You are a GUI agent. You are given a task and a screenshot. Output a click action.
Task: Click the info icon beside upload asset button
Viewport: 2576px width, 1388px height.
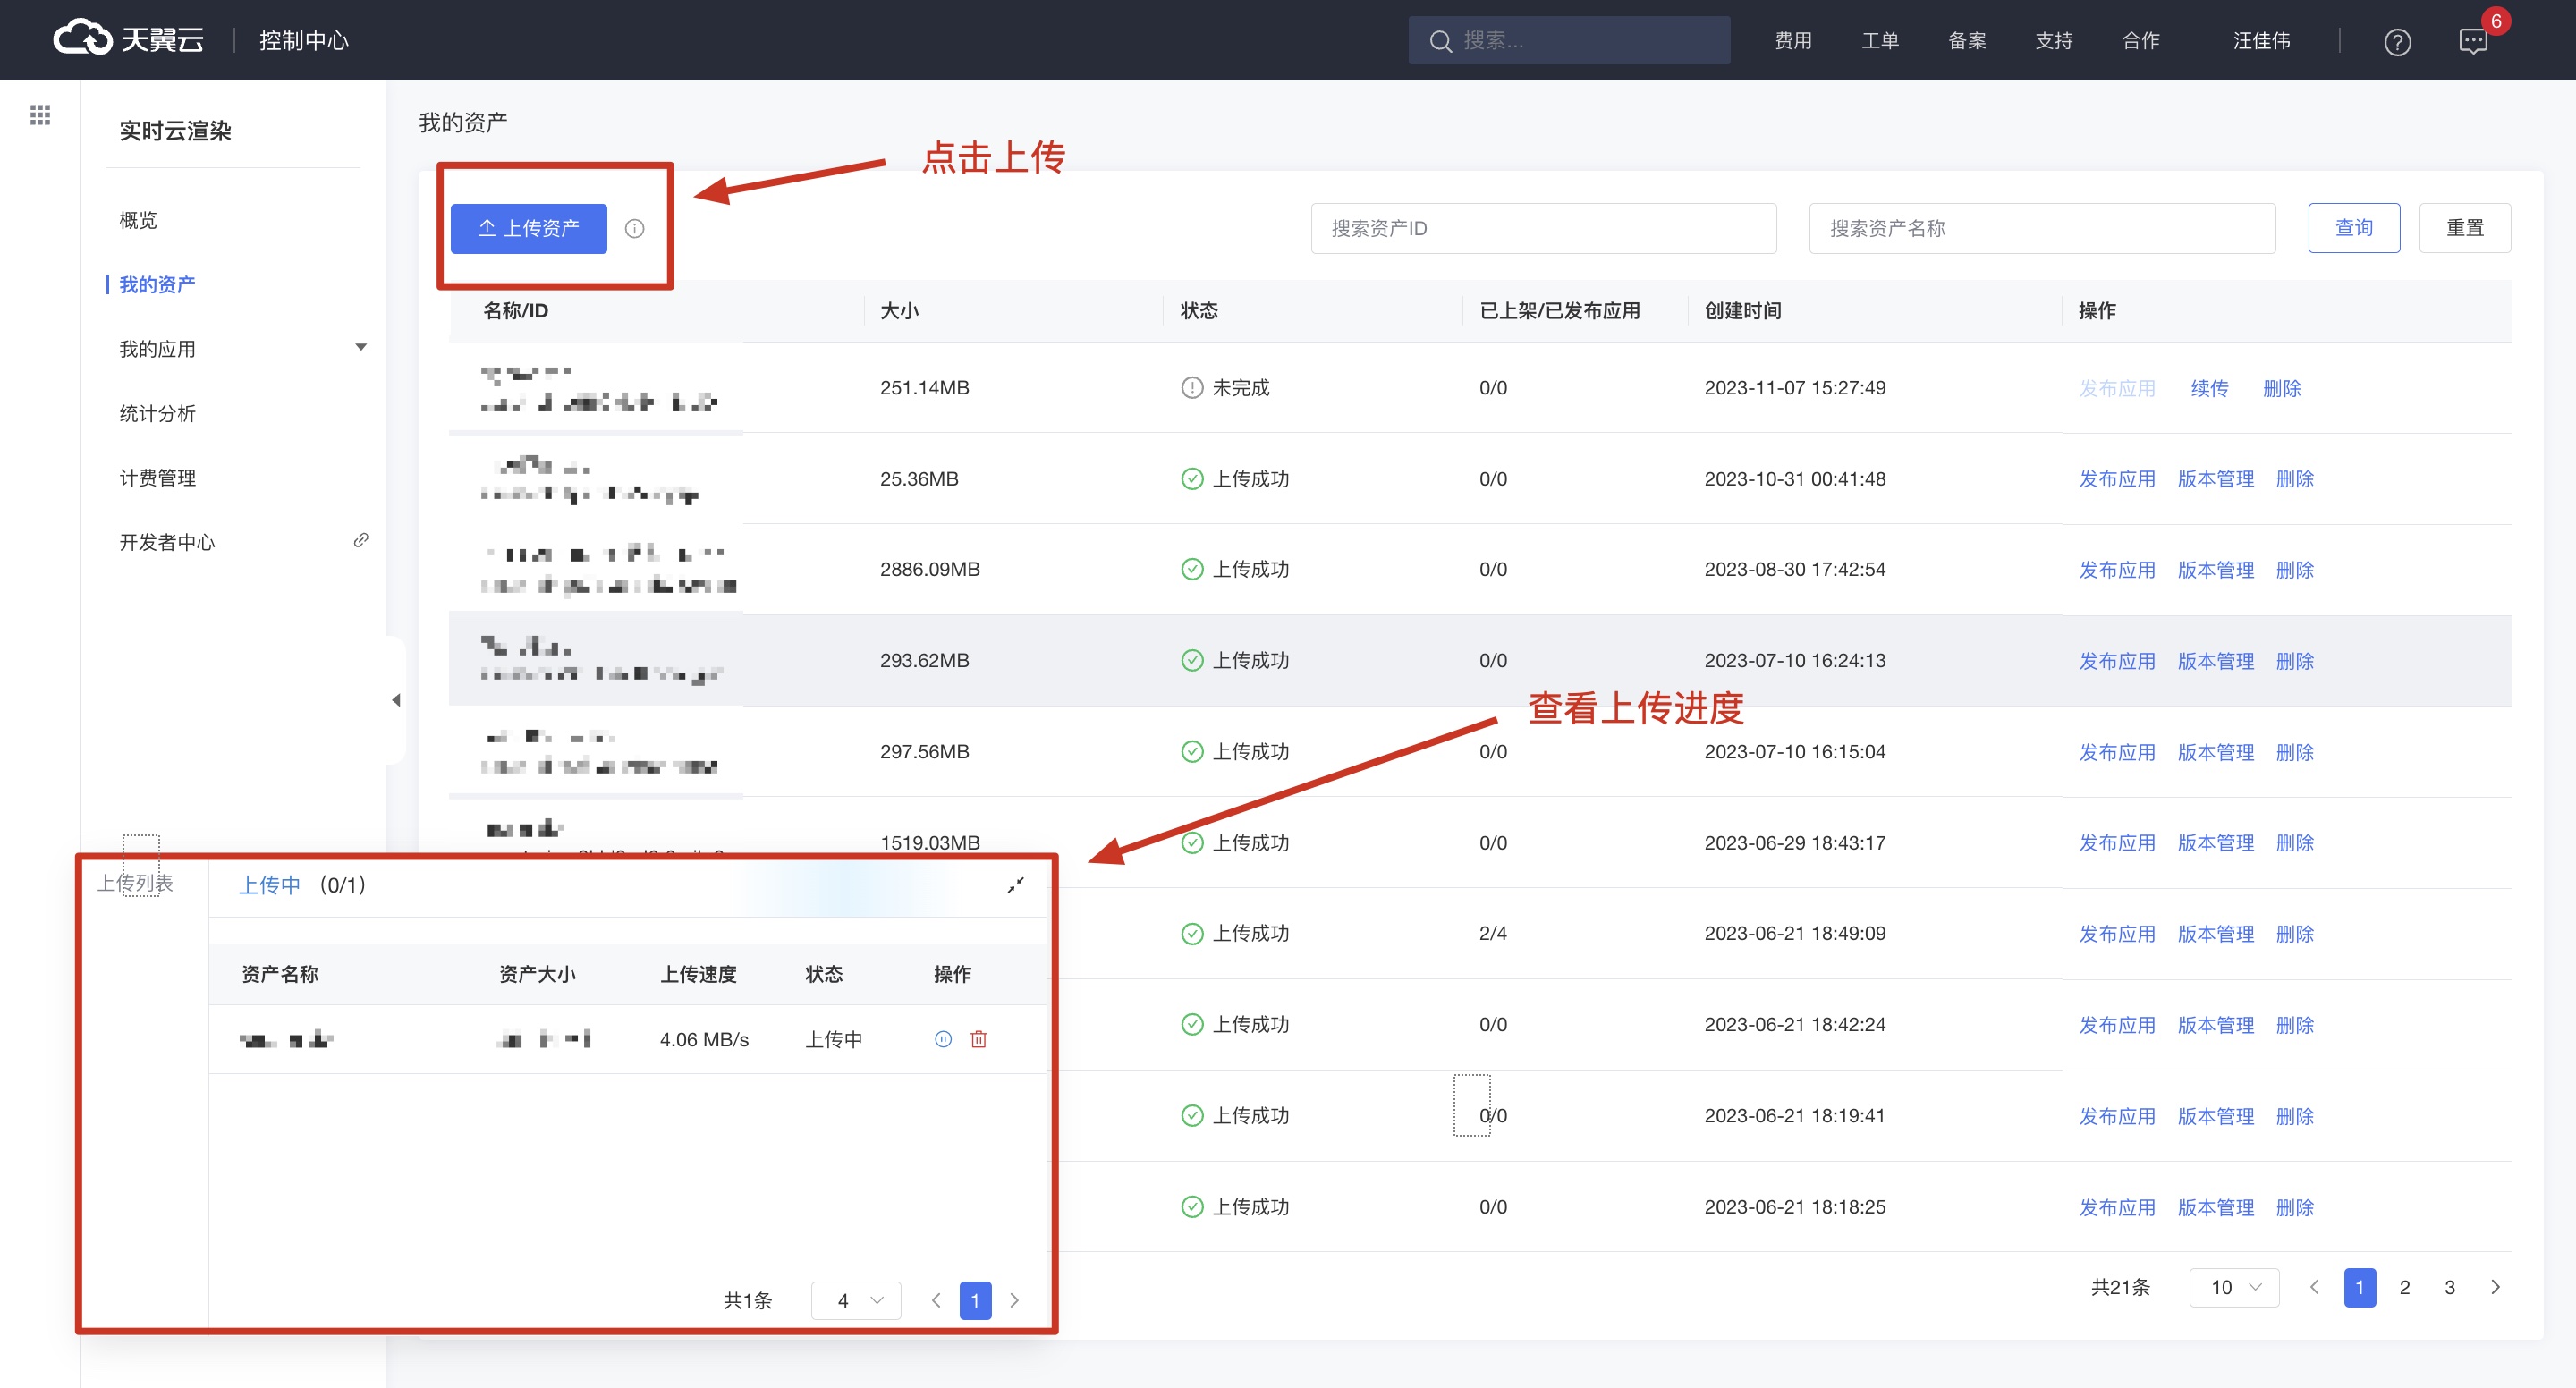(x=634, y=229)
